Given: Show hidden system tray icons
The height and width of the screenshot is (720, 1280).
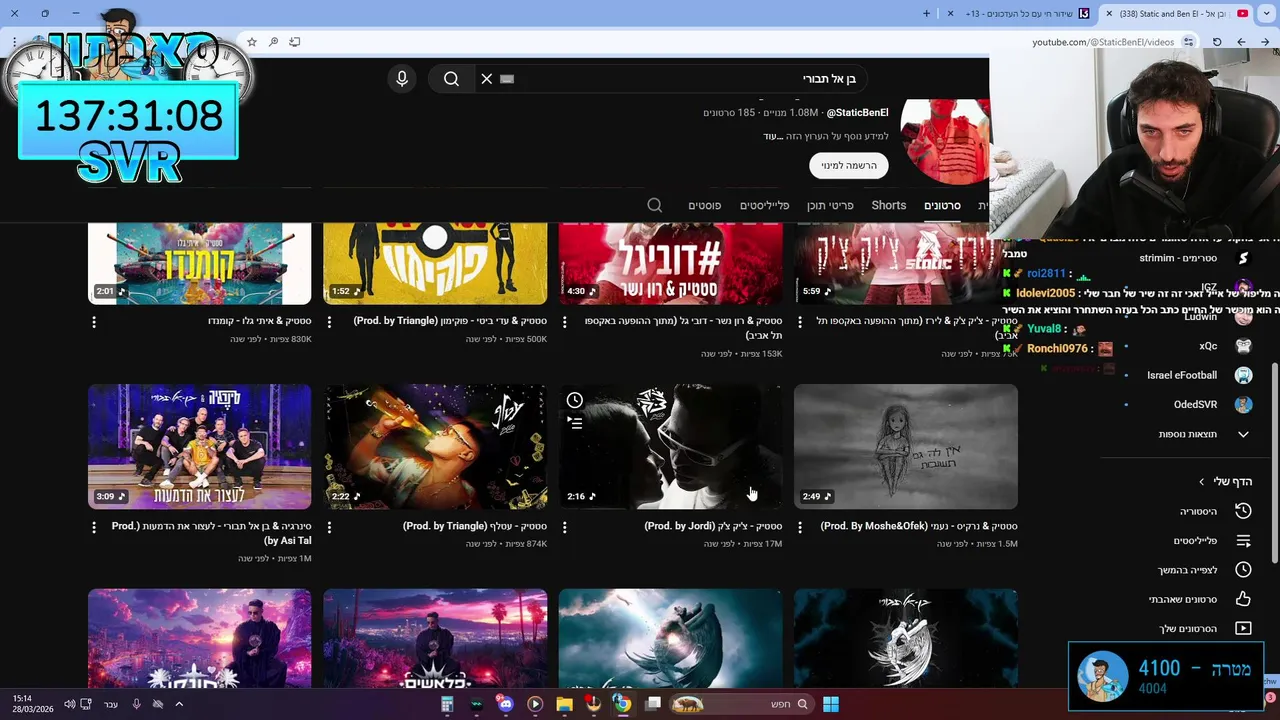Looking at the screenshot, I should click(x=179, y=704).
